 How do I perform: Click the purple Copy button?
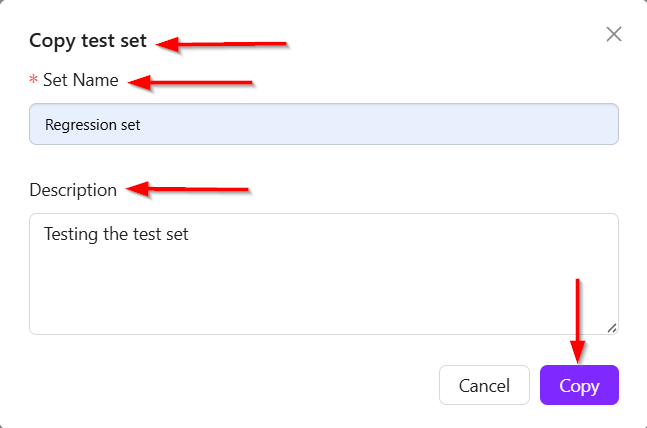click(579, 385)
